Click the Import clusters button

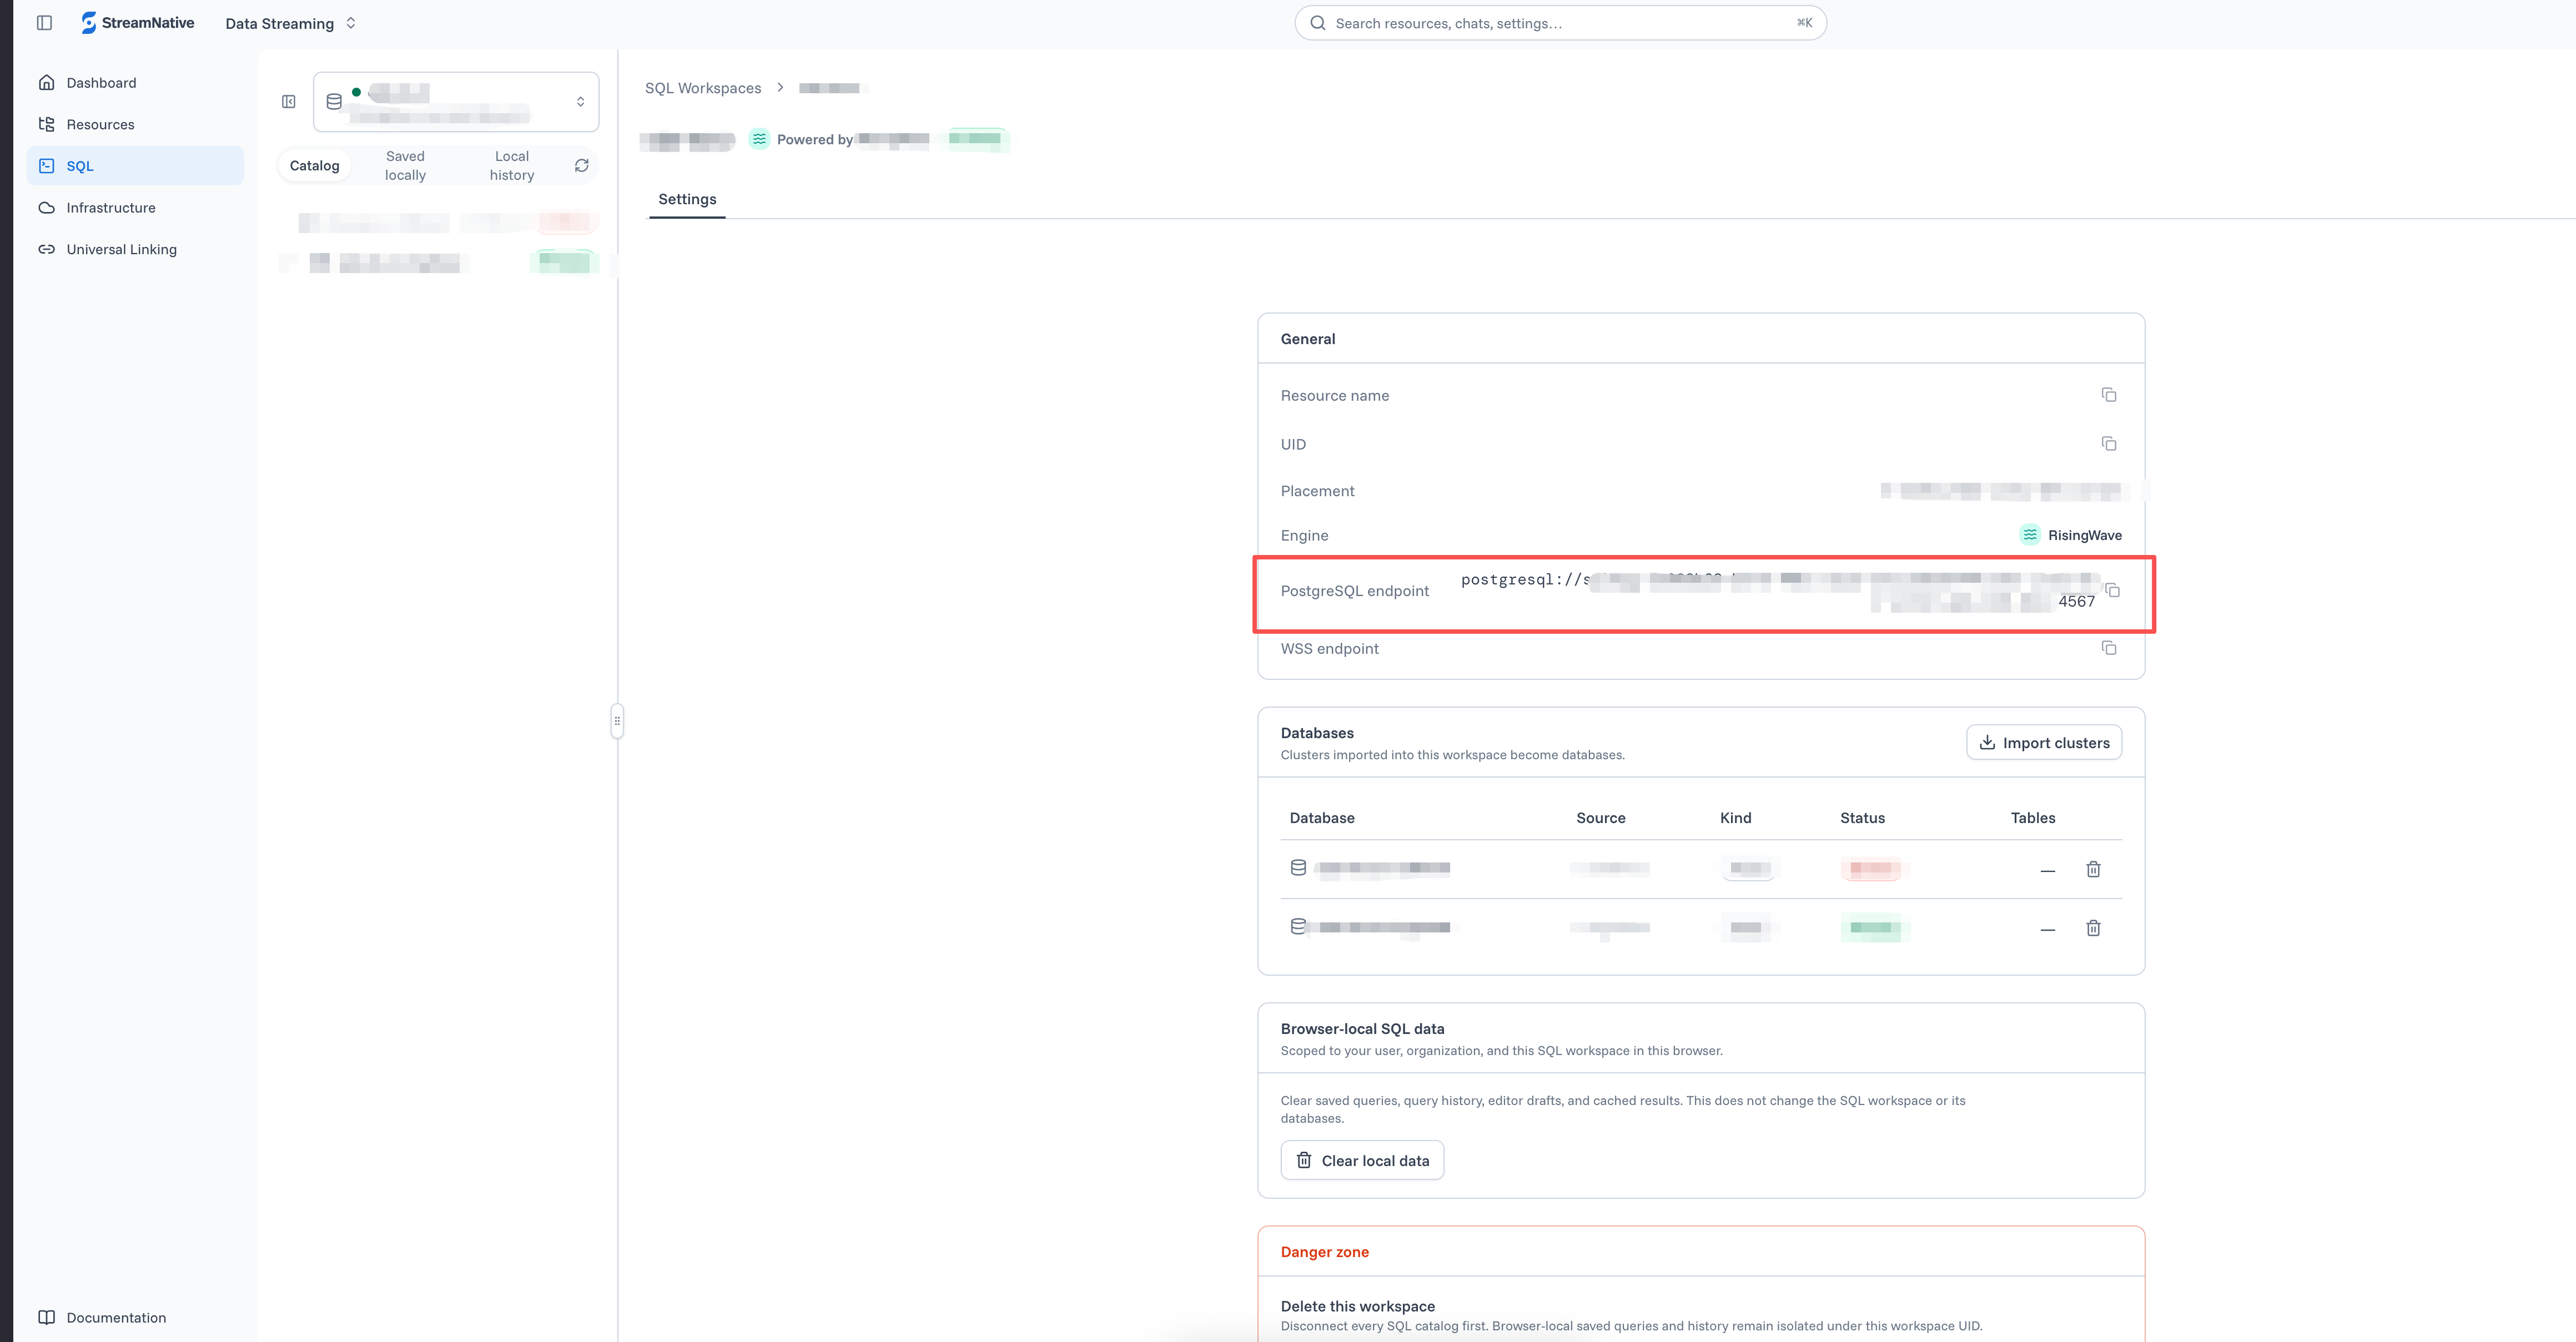[2044, 743]
